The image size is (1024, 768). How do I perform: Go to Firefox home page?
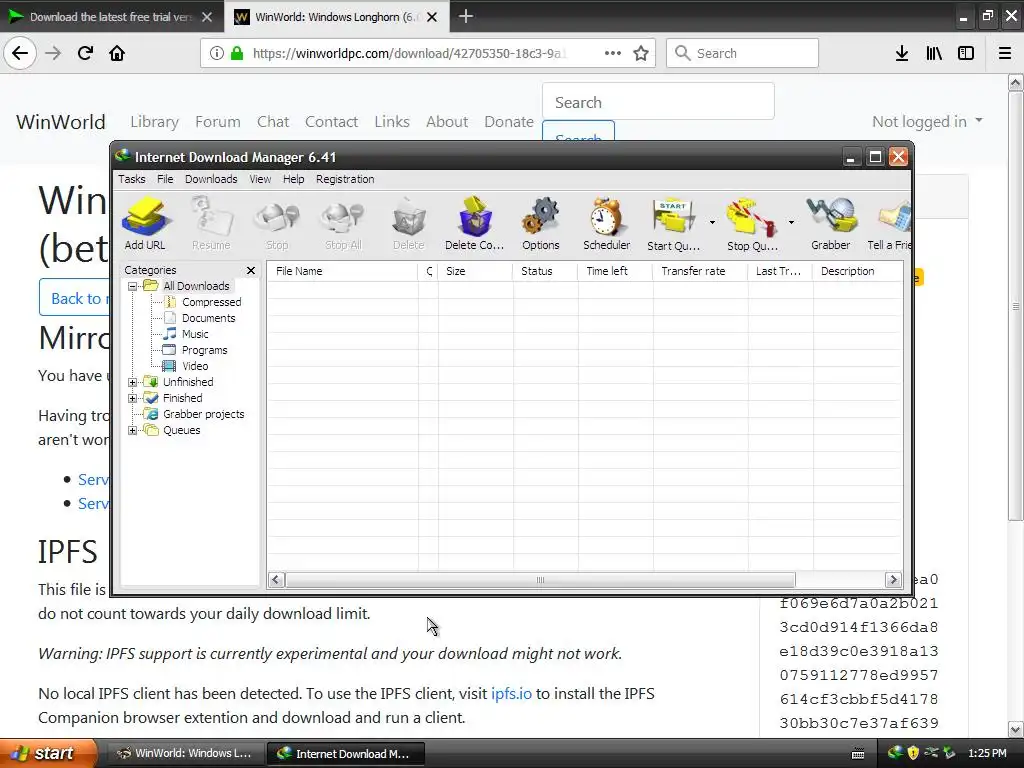[x=117, y=53]
